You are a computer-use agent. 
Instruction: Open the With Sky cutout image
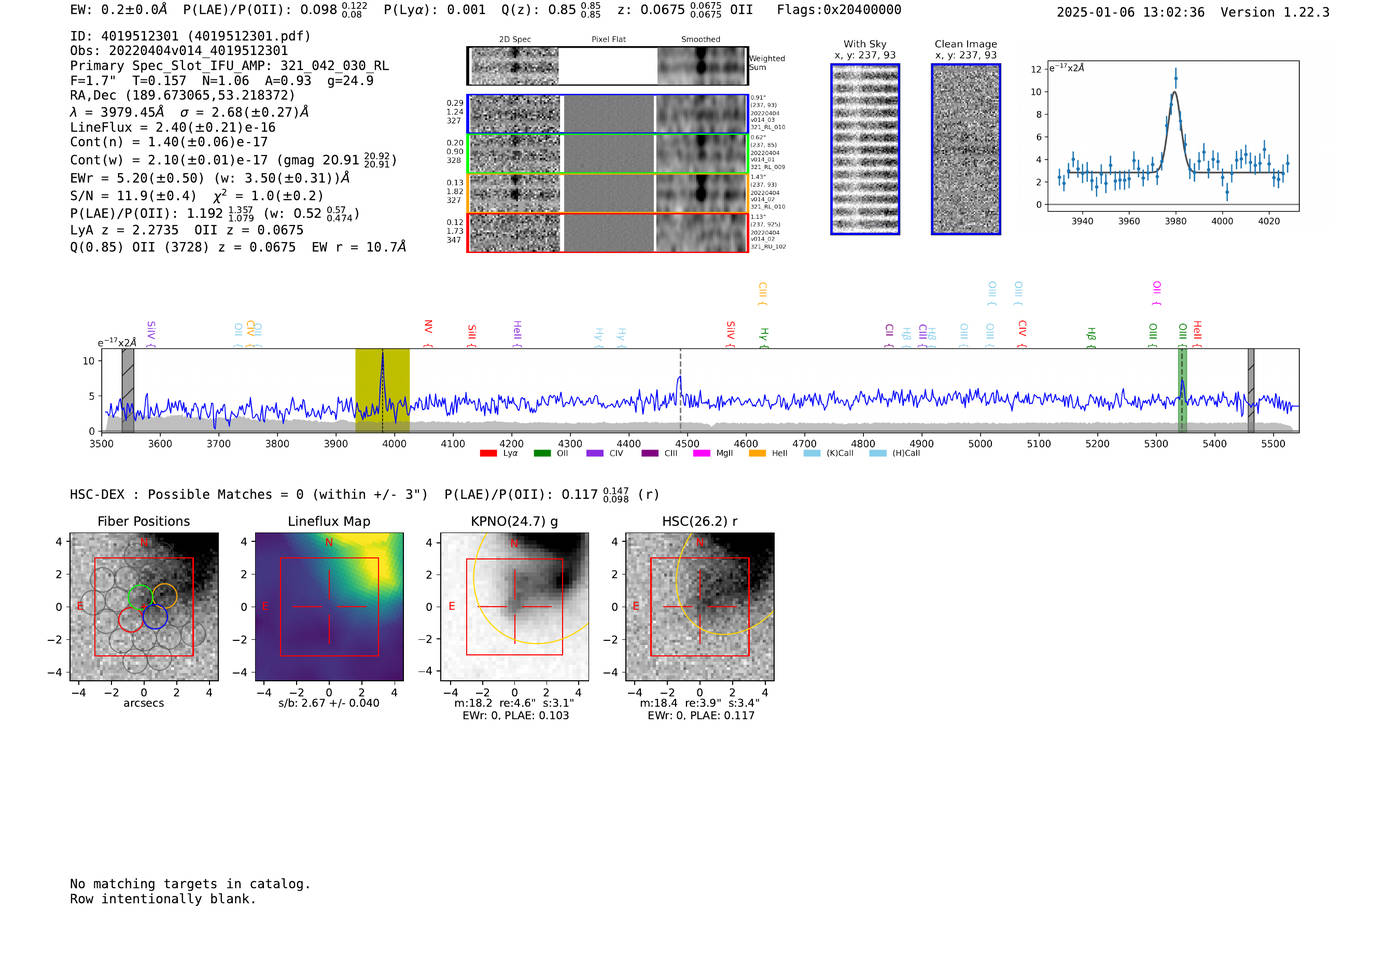pos(865,149)
